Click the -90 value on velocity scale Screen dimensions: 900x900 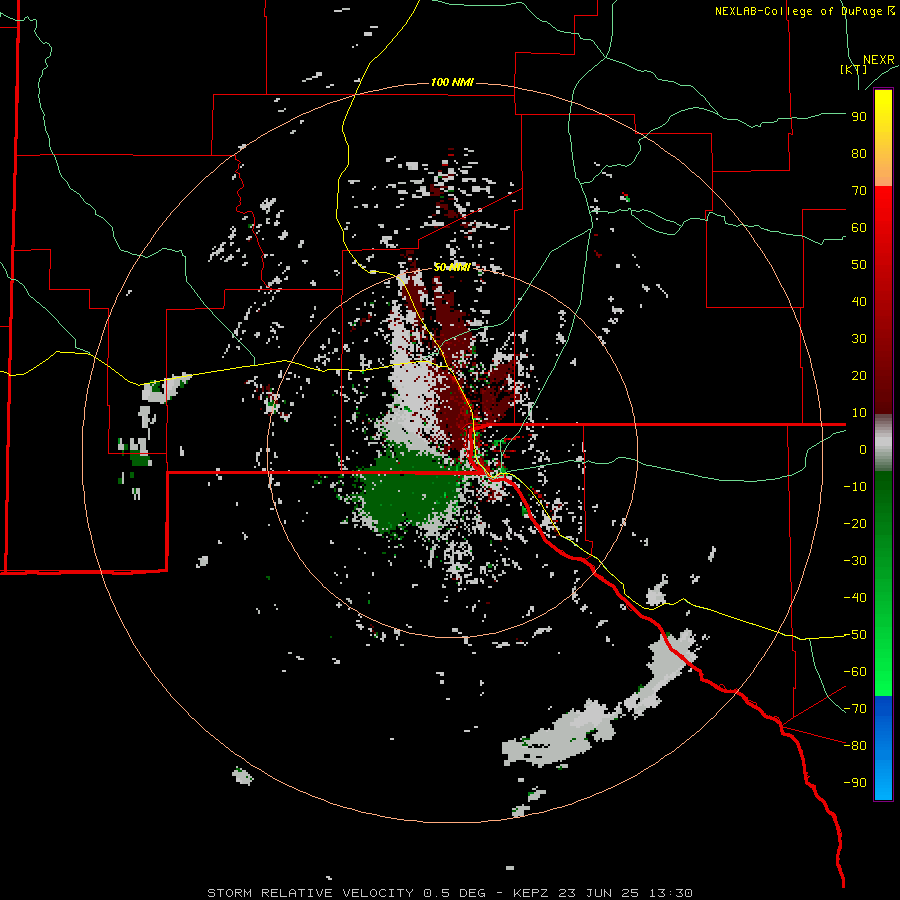coord(855,783)
